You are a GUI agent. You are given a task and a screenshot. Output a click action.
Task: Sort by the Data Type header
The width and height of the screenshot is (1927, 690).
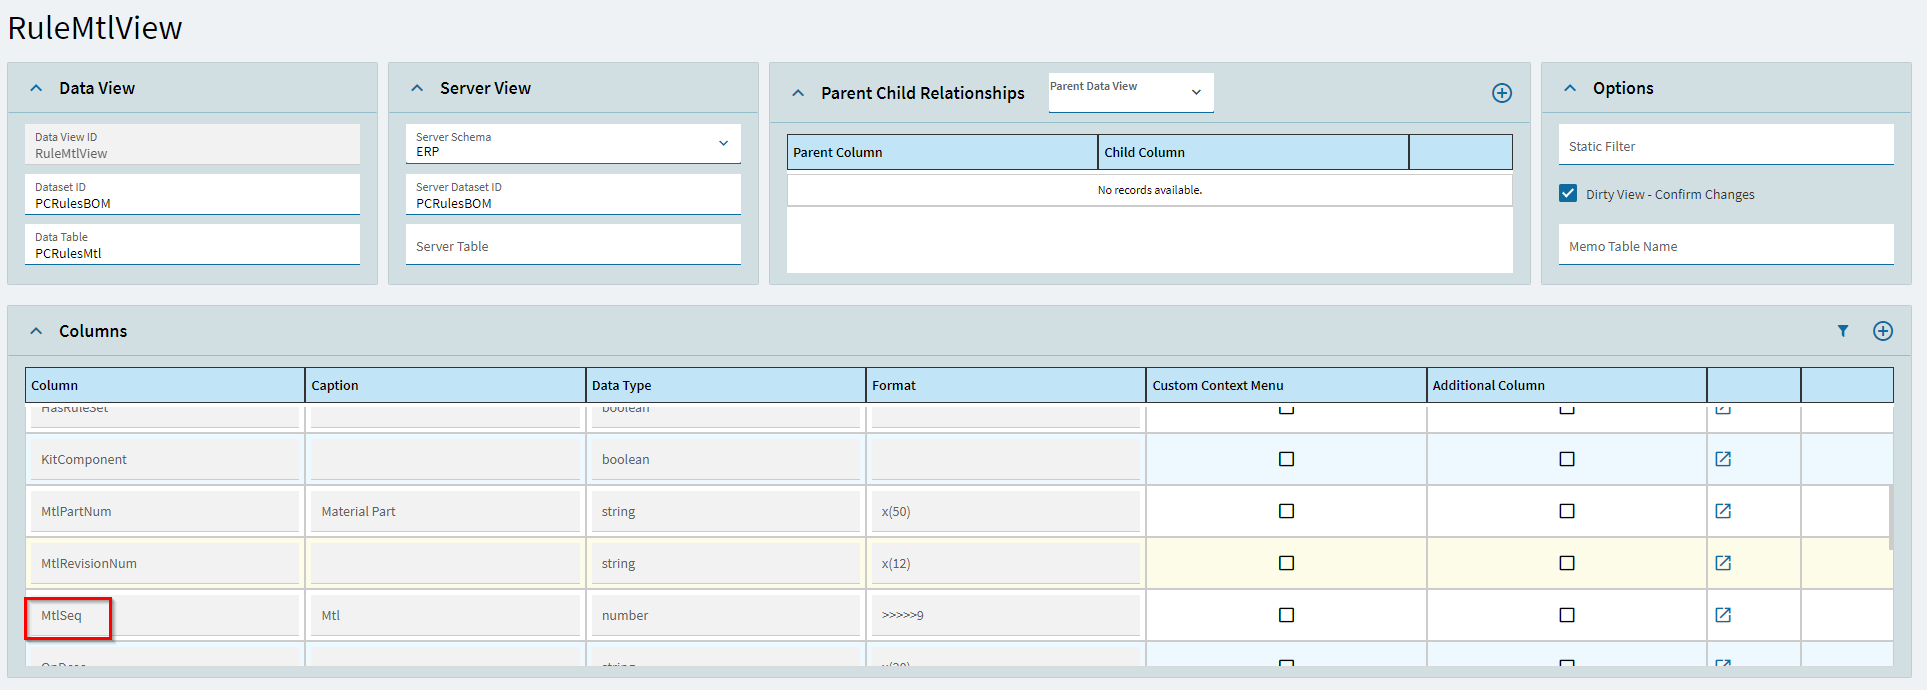point(726,385)
